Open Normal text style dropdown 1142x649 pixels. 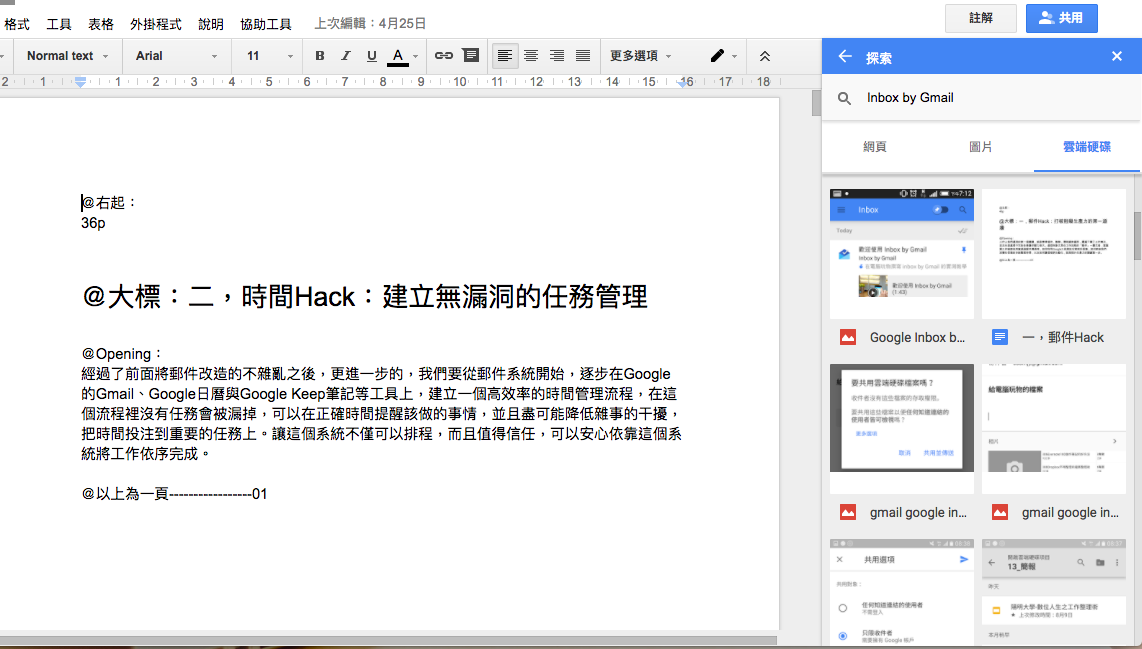click(x=67, y=55)
